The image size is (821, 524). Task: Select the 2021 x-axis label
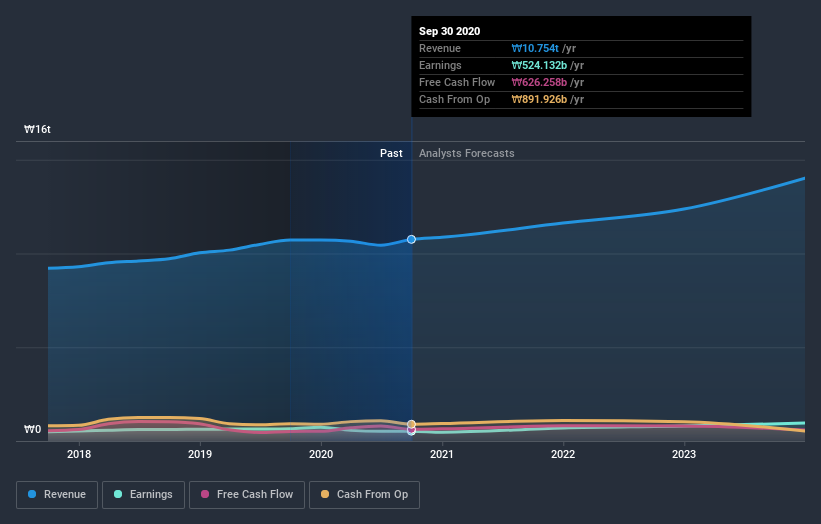442,454
